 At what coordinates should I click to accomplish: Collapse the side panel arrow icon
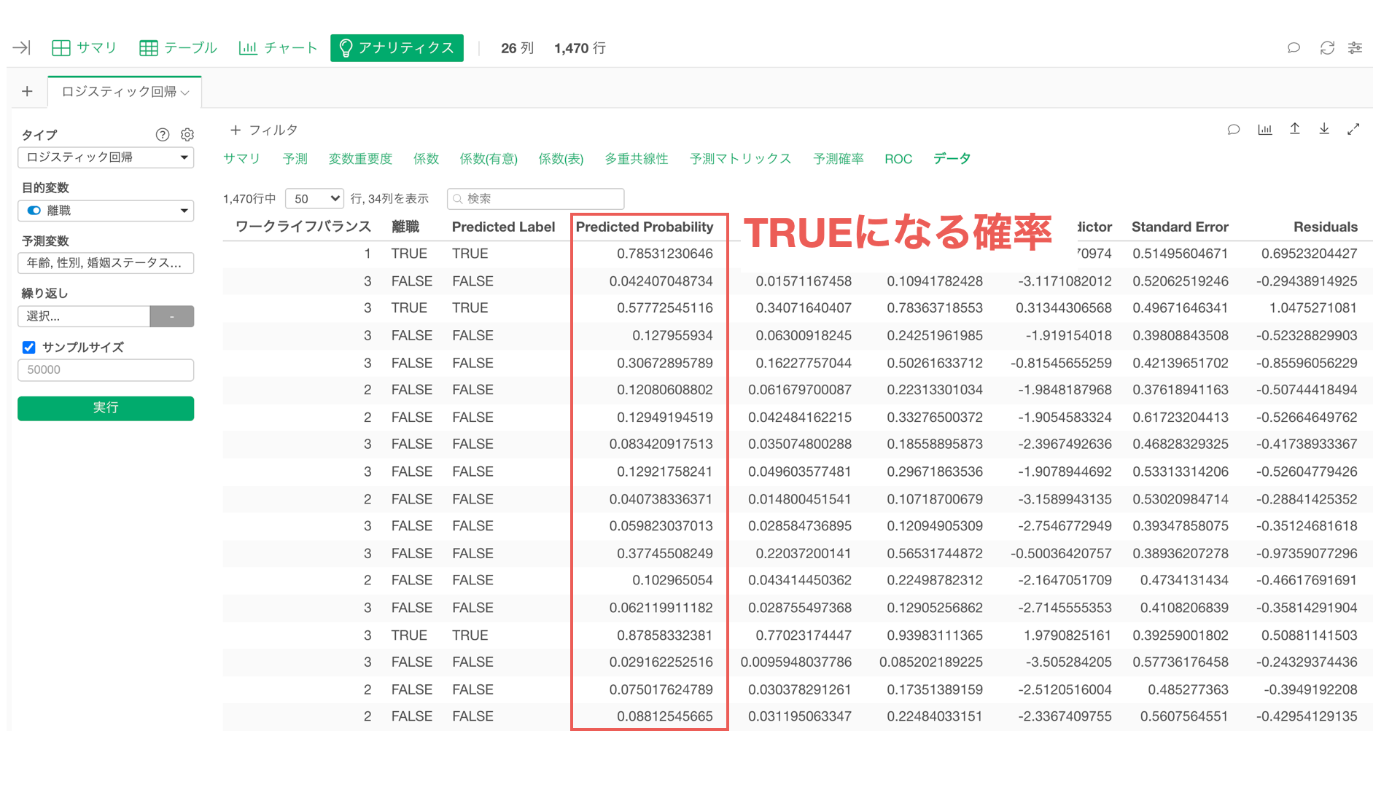pyautogui.click(x=21, y=48)
